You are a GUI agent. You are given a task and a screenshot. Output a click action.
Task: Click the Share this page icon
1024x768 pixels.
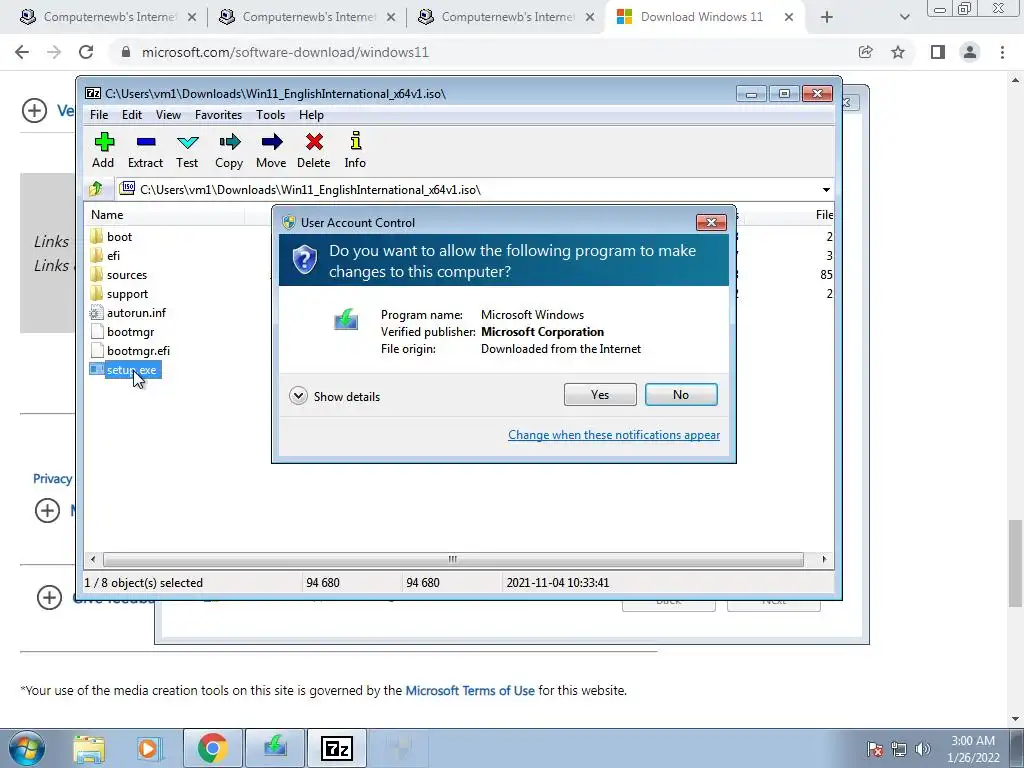866,52
